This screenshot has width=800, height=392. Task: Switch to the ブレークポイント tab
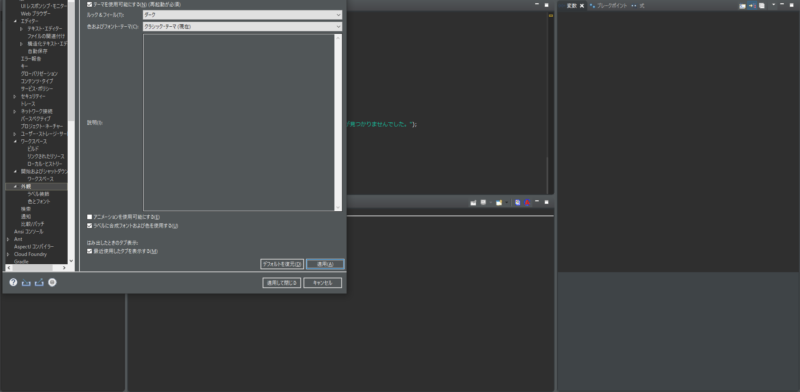click(x=612, y=6)
